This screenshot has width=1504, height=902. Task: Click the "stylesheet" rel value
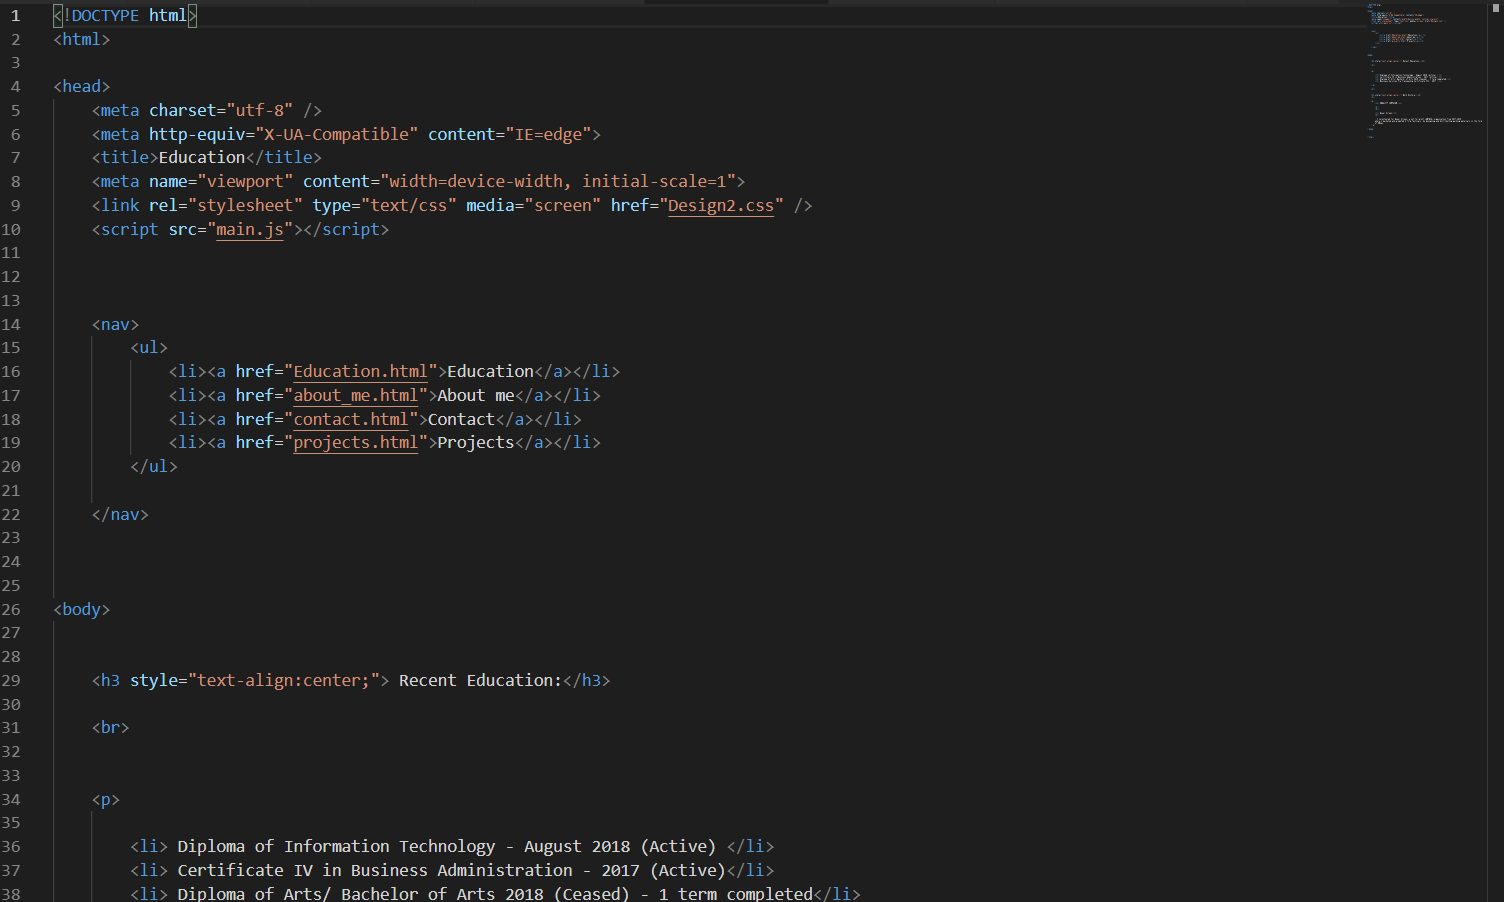[x=245, y=206]
